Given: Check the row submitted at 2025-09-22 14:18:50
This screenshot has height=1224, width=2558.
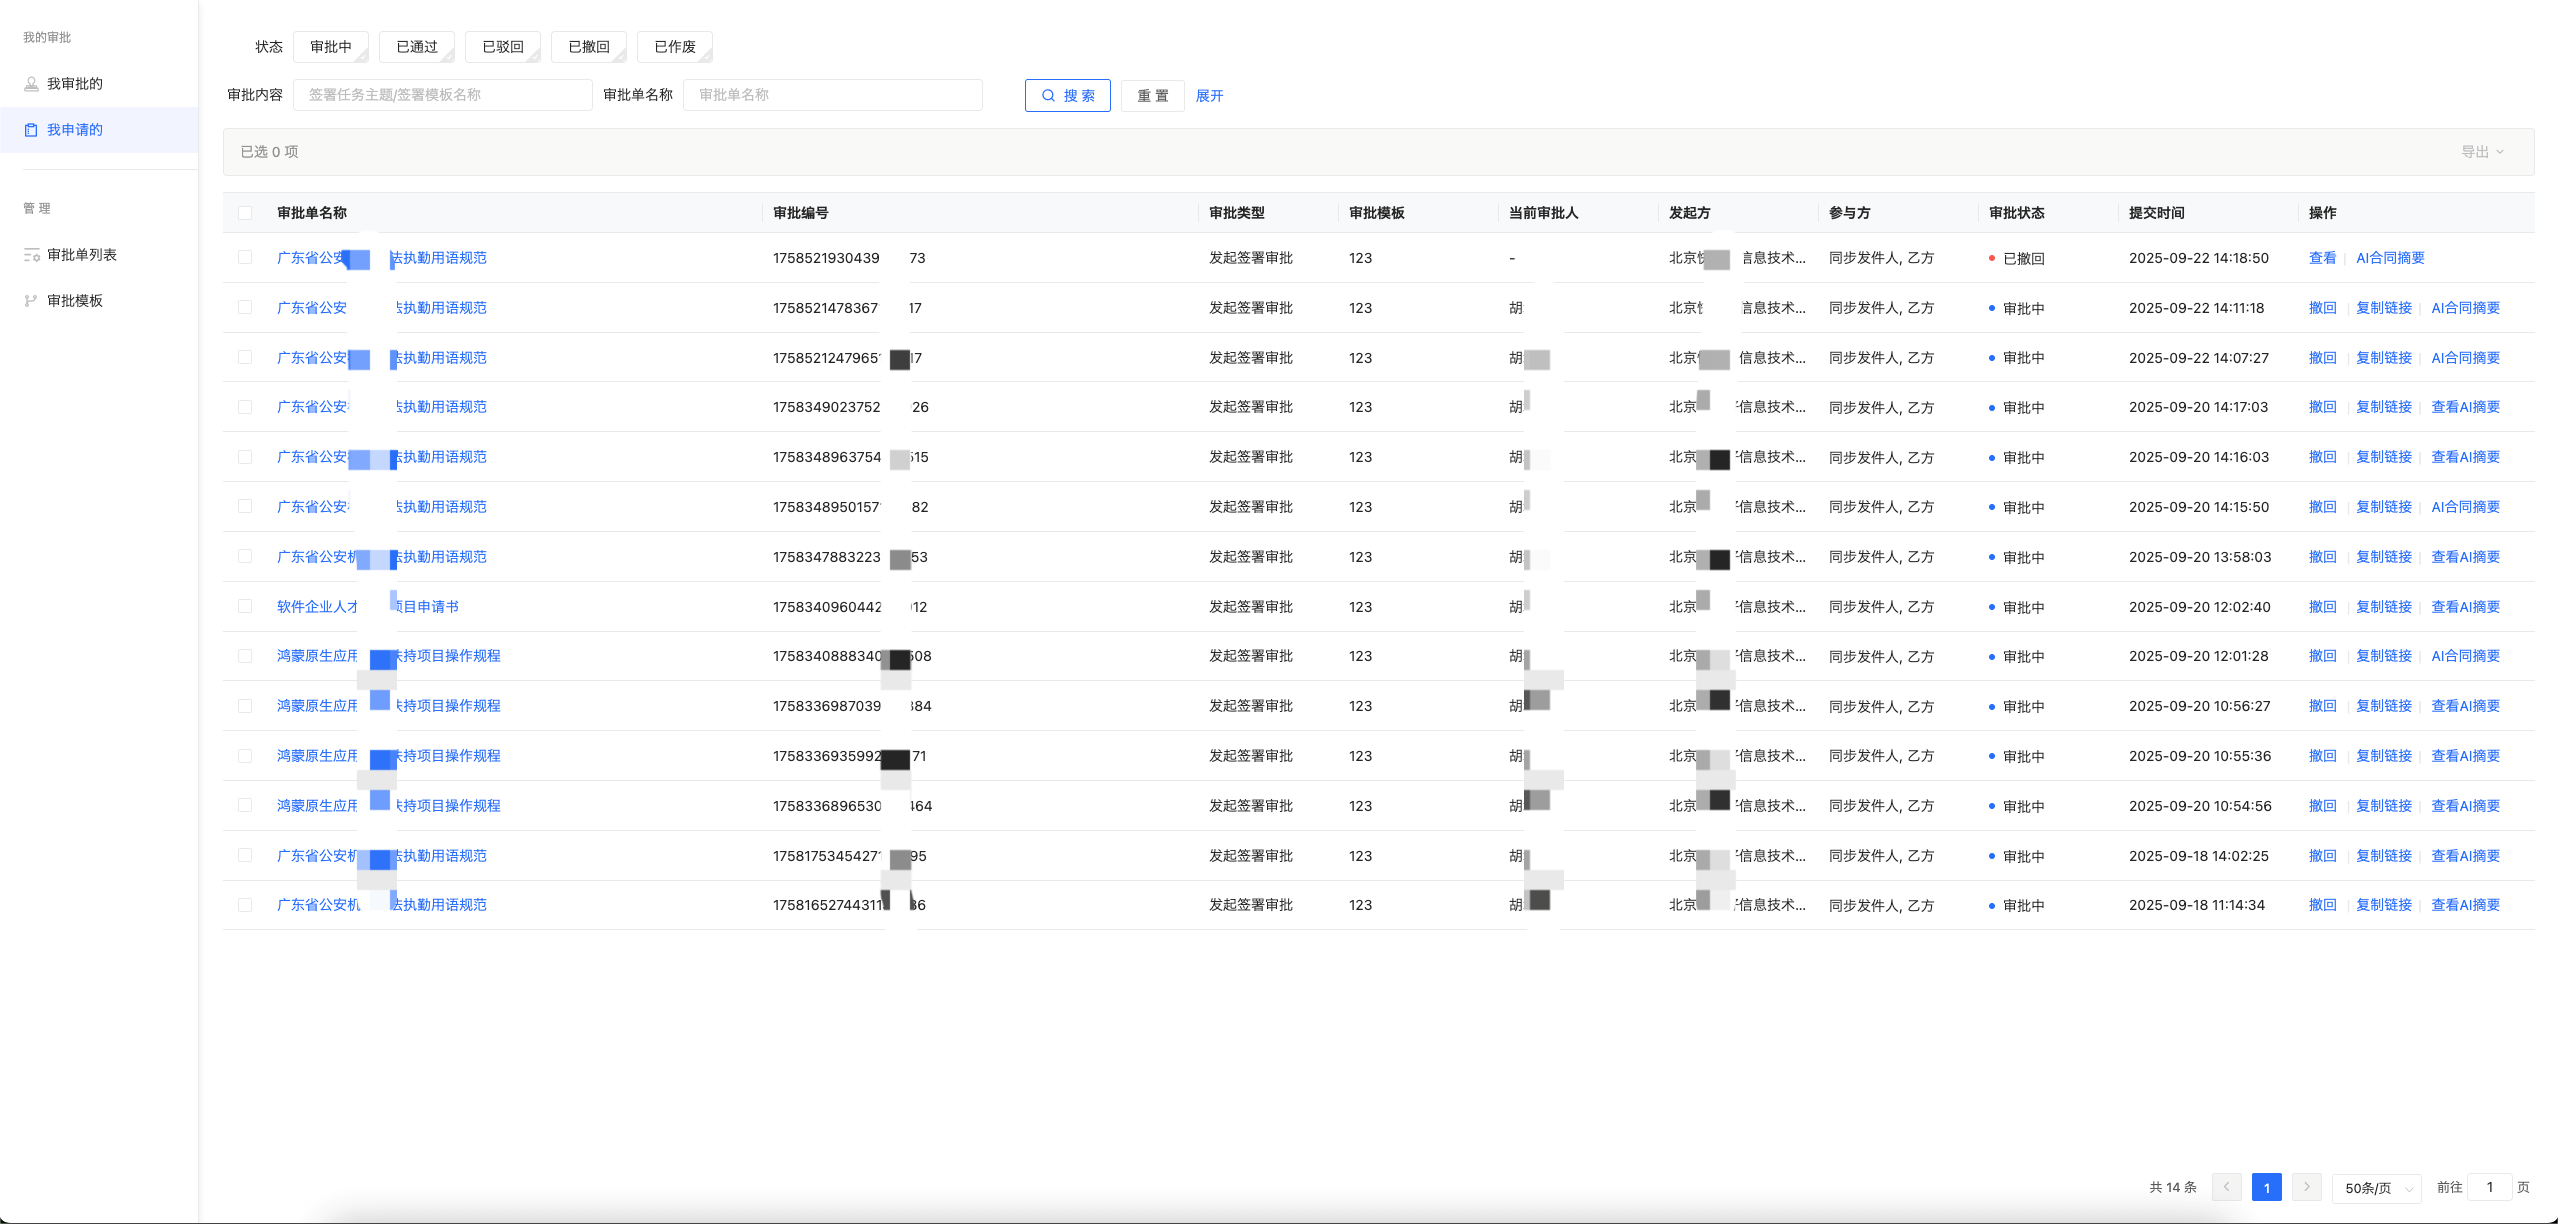Looking at the screenshot, I should pyautogui.click(x=245, y=258).
